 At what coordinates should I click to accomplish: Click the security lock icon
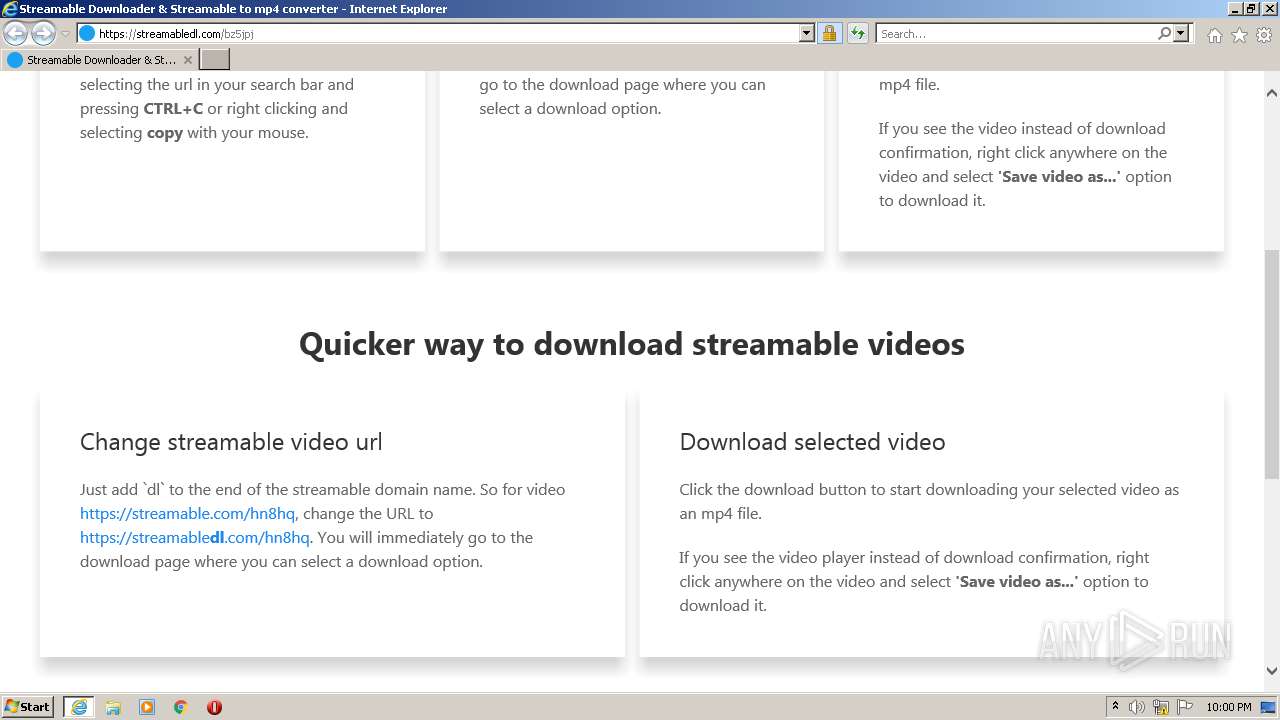(x=829, y=33)
